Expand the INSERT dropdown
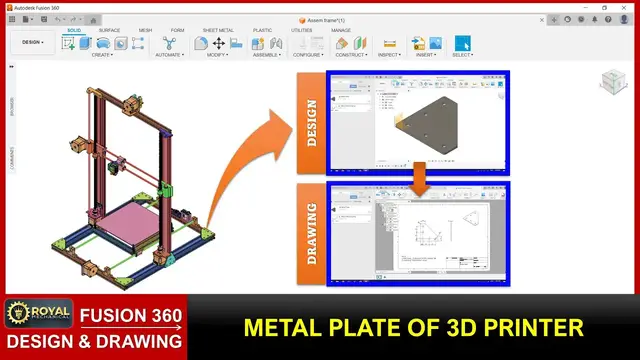 tap(426, 55)
